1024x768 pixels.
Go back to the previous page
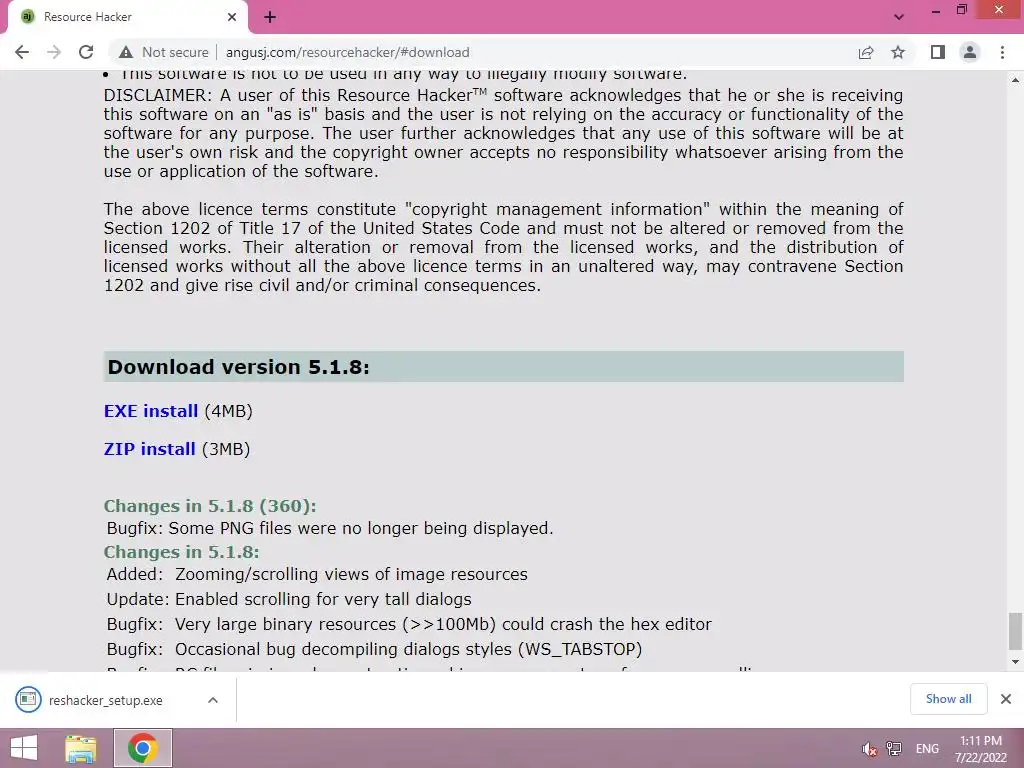pyautogui.click(x=22, y=52)
